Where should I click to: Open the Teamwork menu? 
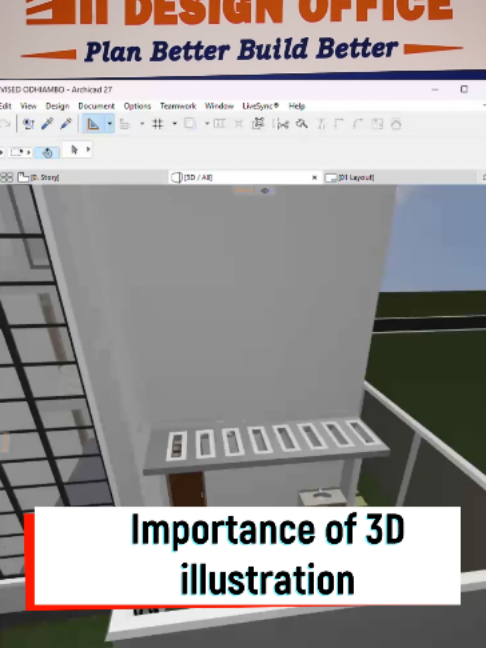[178, 106]
